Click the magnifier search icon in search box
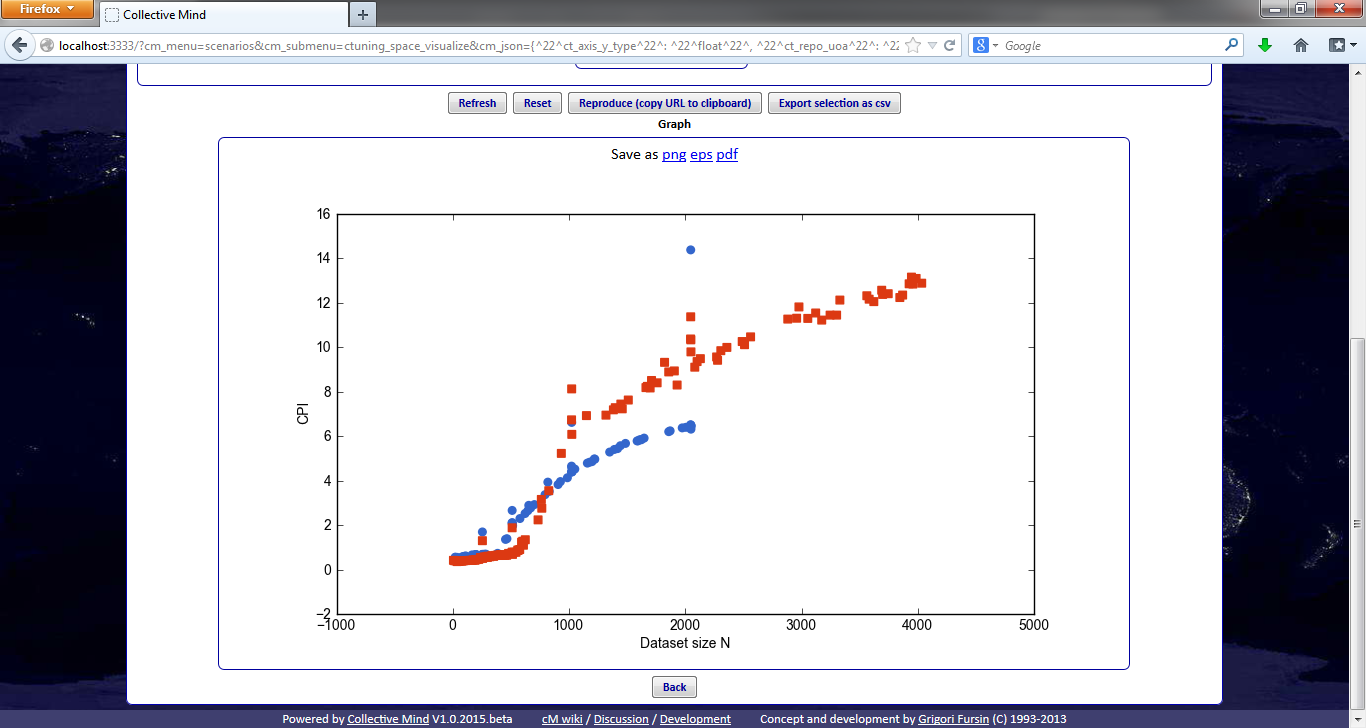This screenshot has height=728, width=1366. pos(1231,46)
